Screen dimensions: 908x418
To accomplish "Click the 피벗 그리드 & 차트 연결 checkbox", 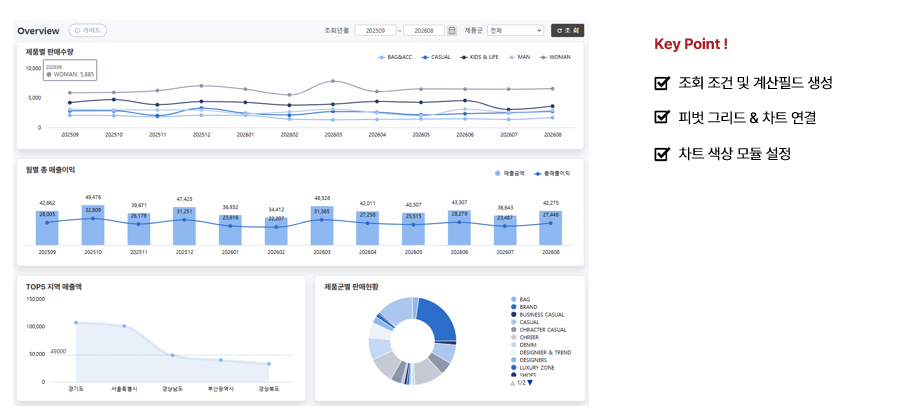I will pyautogui.click(x=661, y=118).
